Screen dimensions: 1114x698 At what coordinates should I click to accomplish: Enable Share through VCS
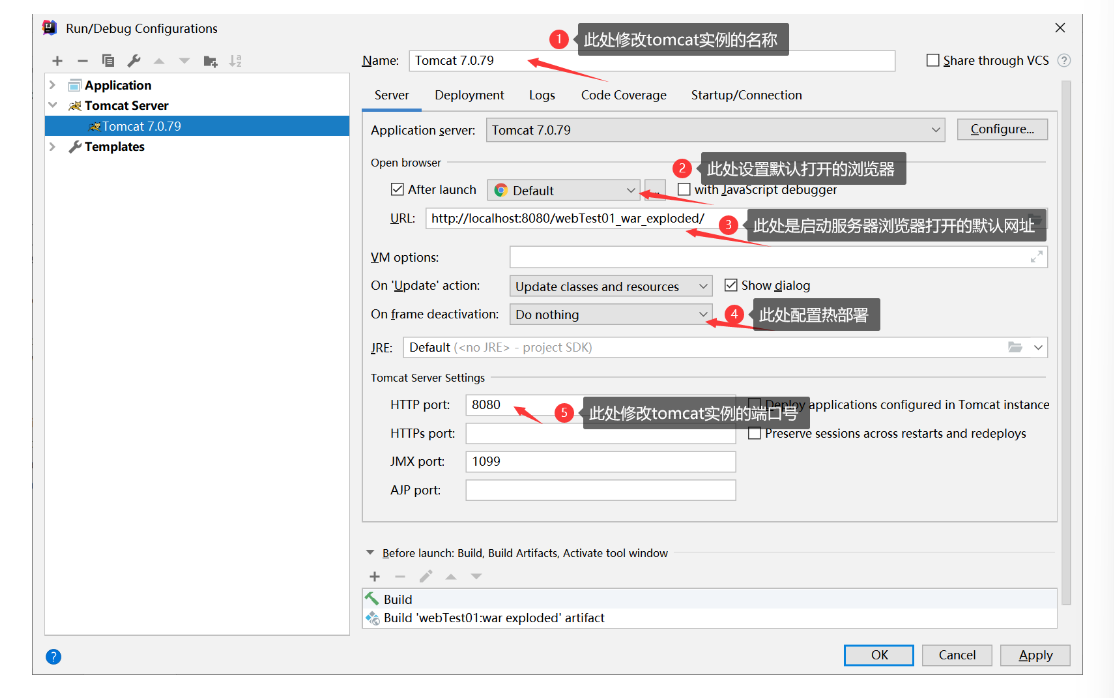tap(933, 60)
